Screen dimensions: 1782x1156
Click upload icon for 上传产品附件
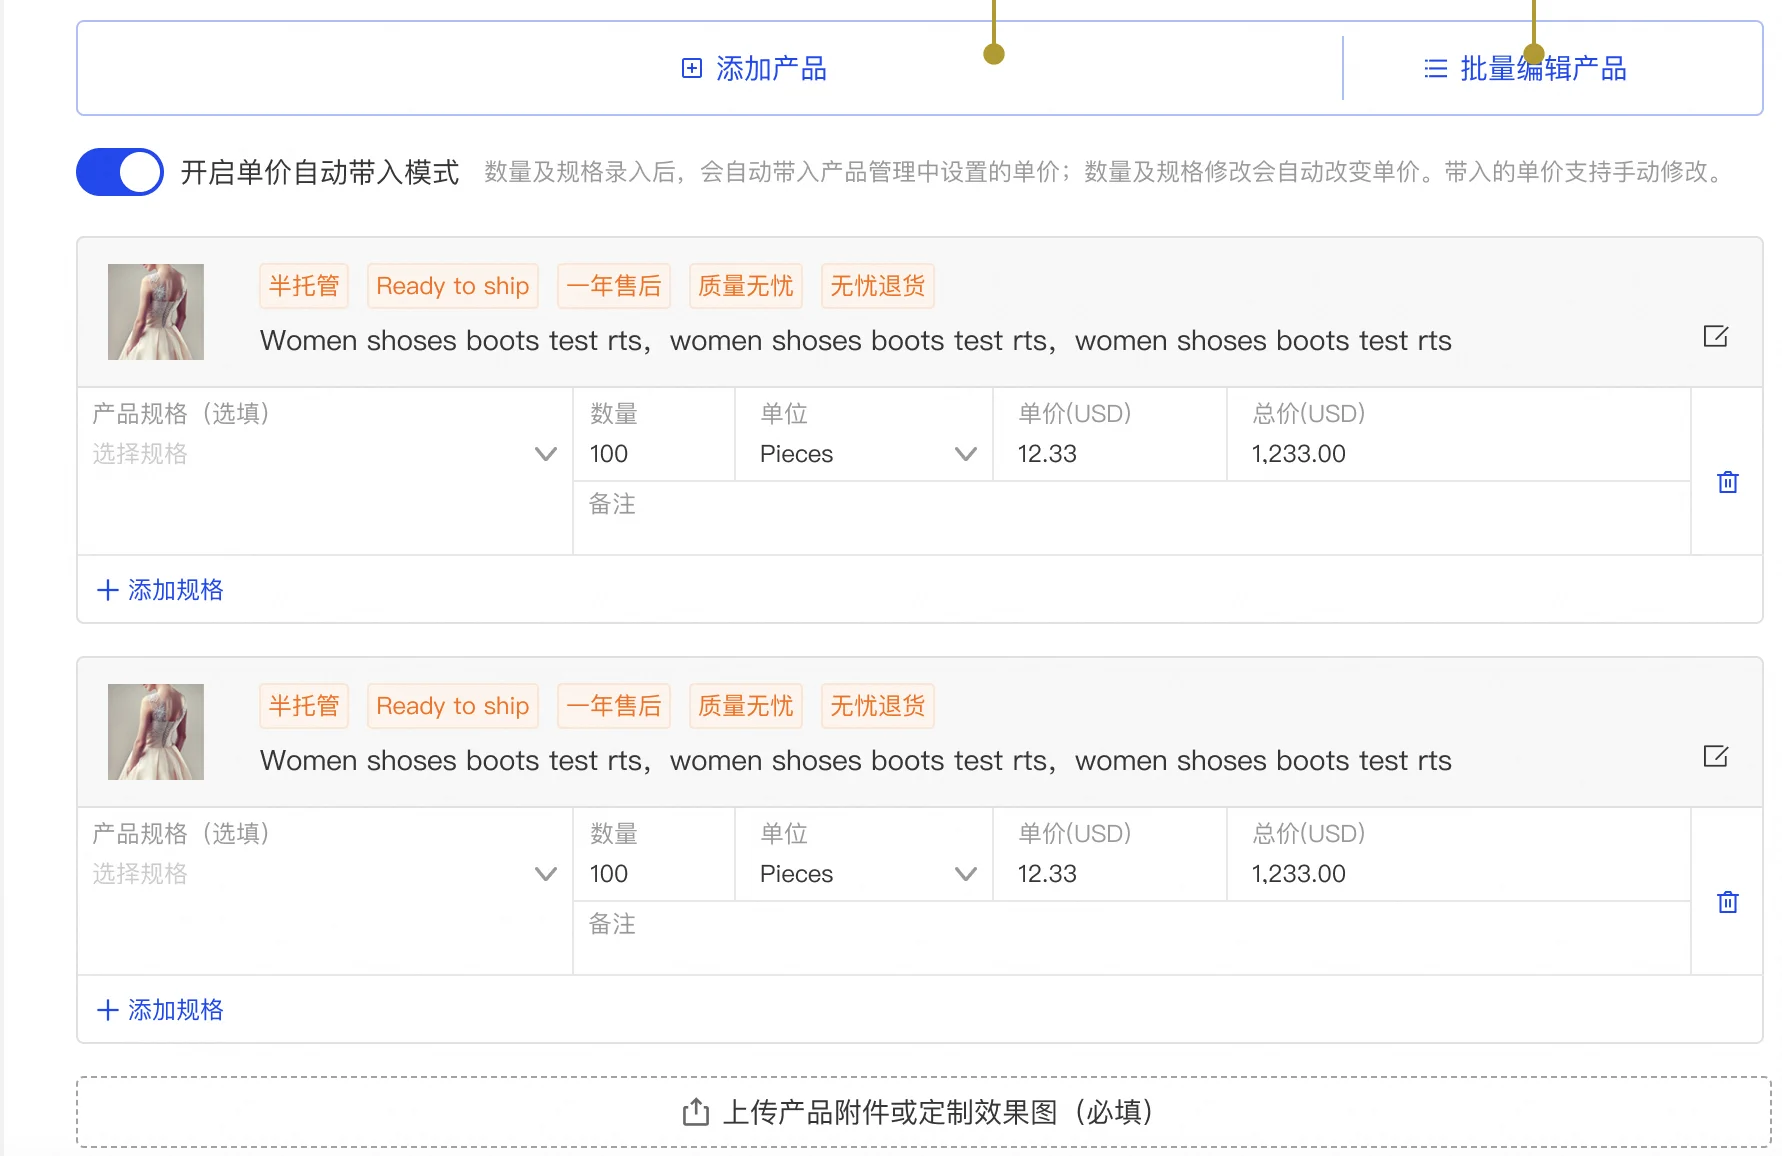click(696, 1112)
